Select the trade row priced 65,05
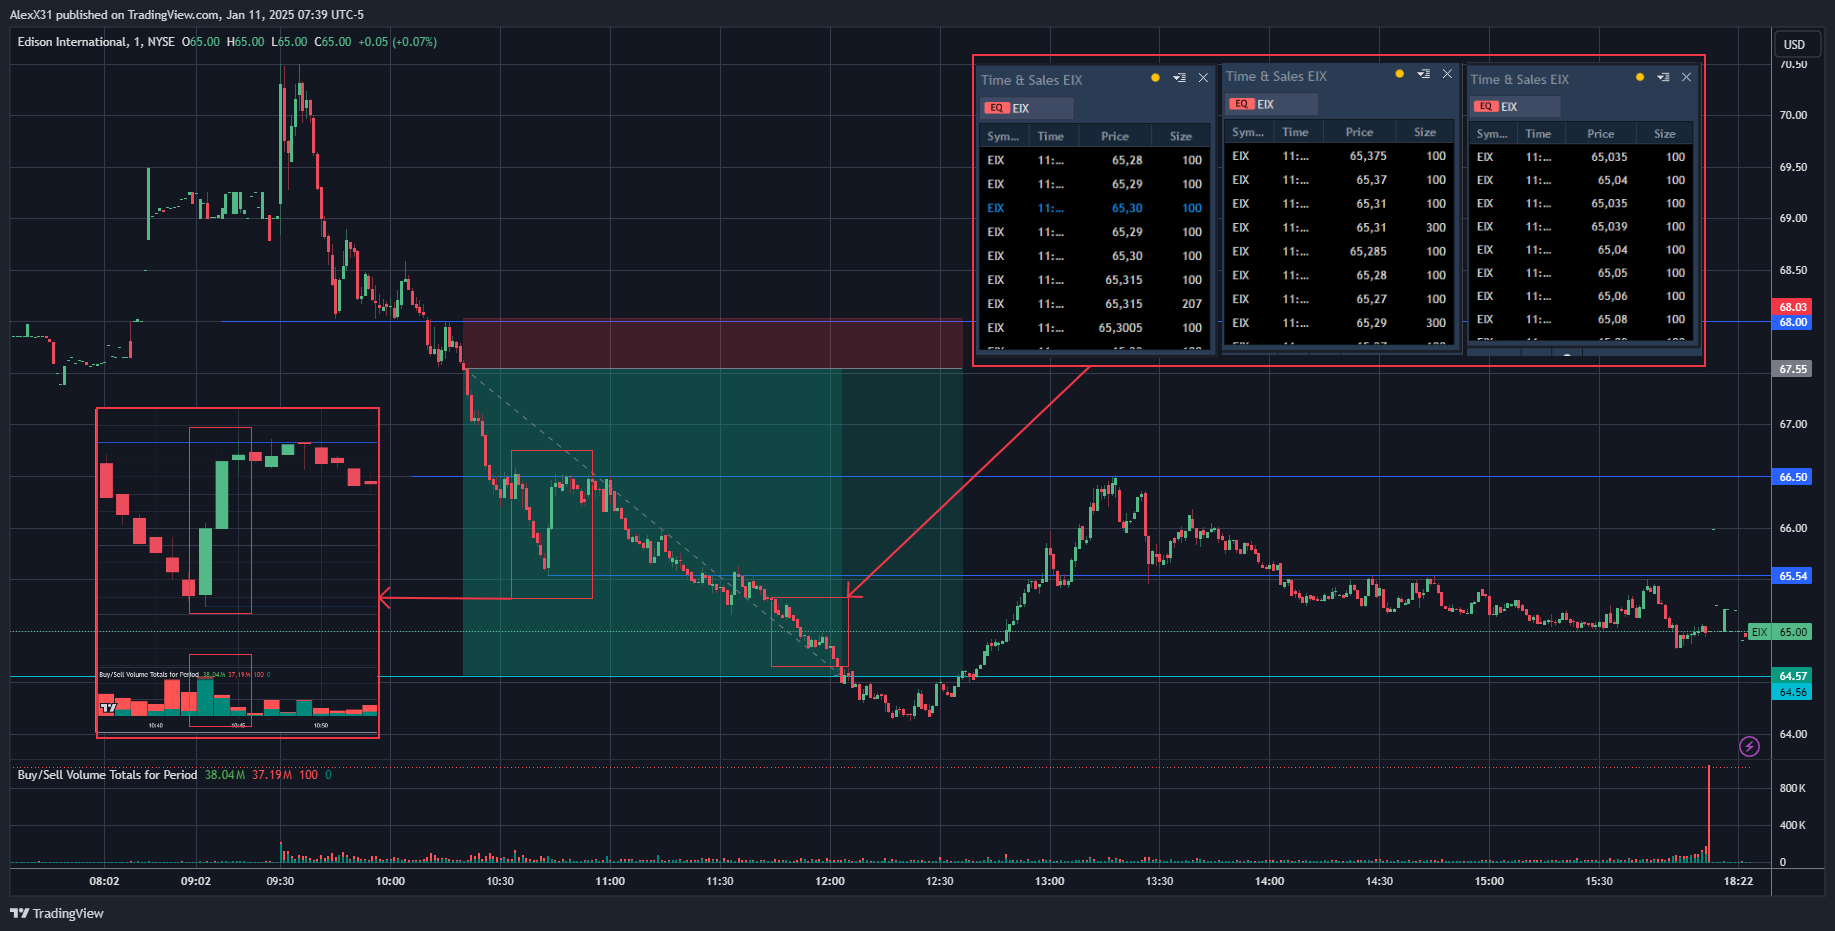 pos(1582,273)
